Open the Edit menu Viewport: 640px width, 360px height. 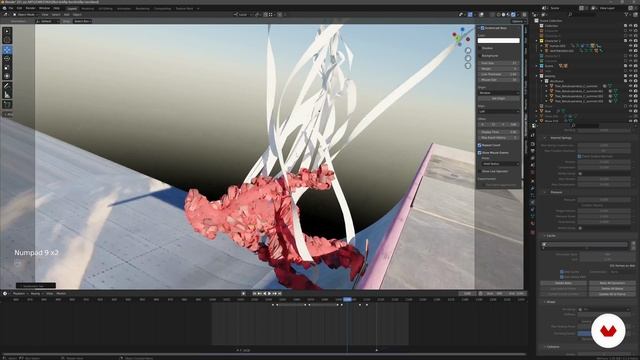tap(19, 8)
